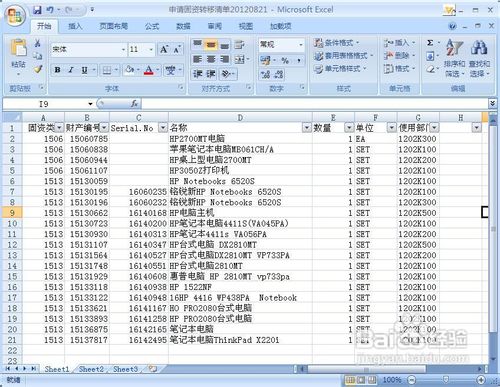The width and height of the screenshot is (500, 387).
Task: Apply percent style format
Action: point(285,60)
